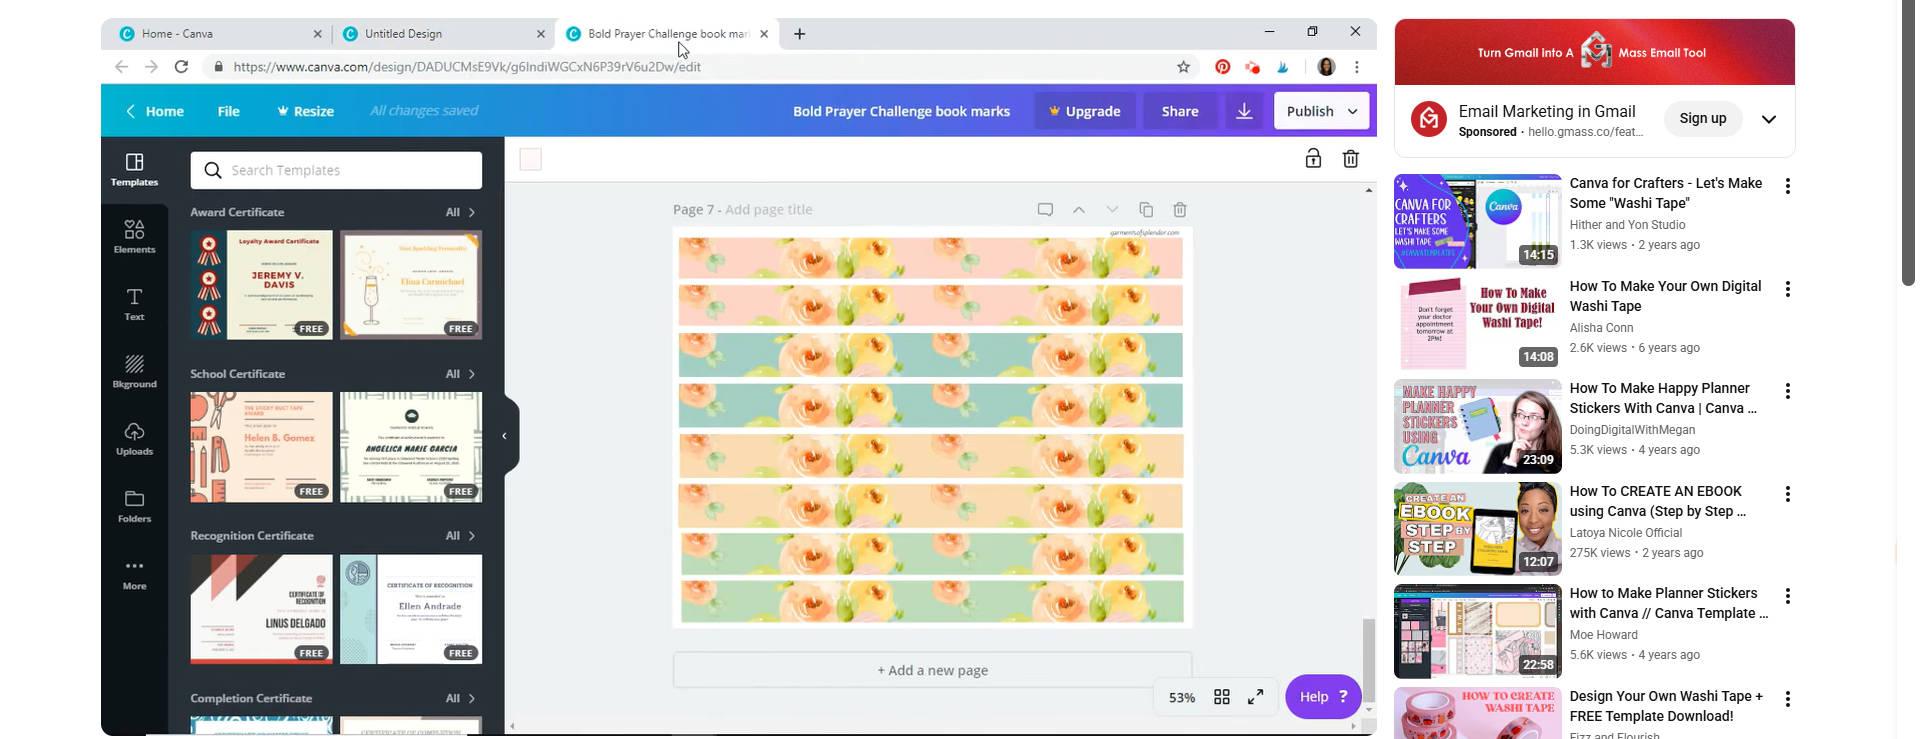Open the Help button
The height and width of the screenshot is (739, 1920).
[1323, 697]
